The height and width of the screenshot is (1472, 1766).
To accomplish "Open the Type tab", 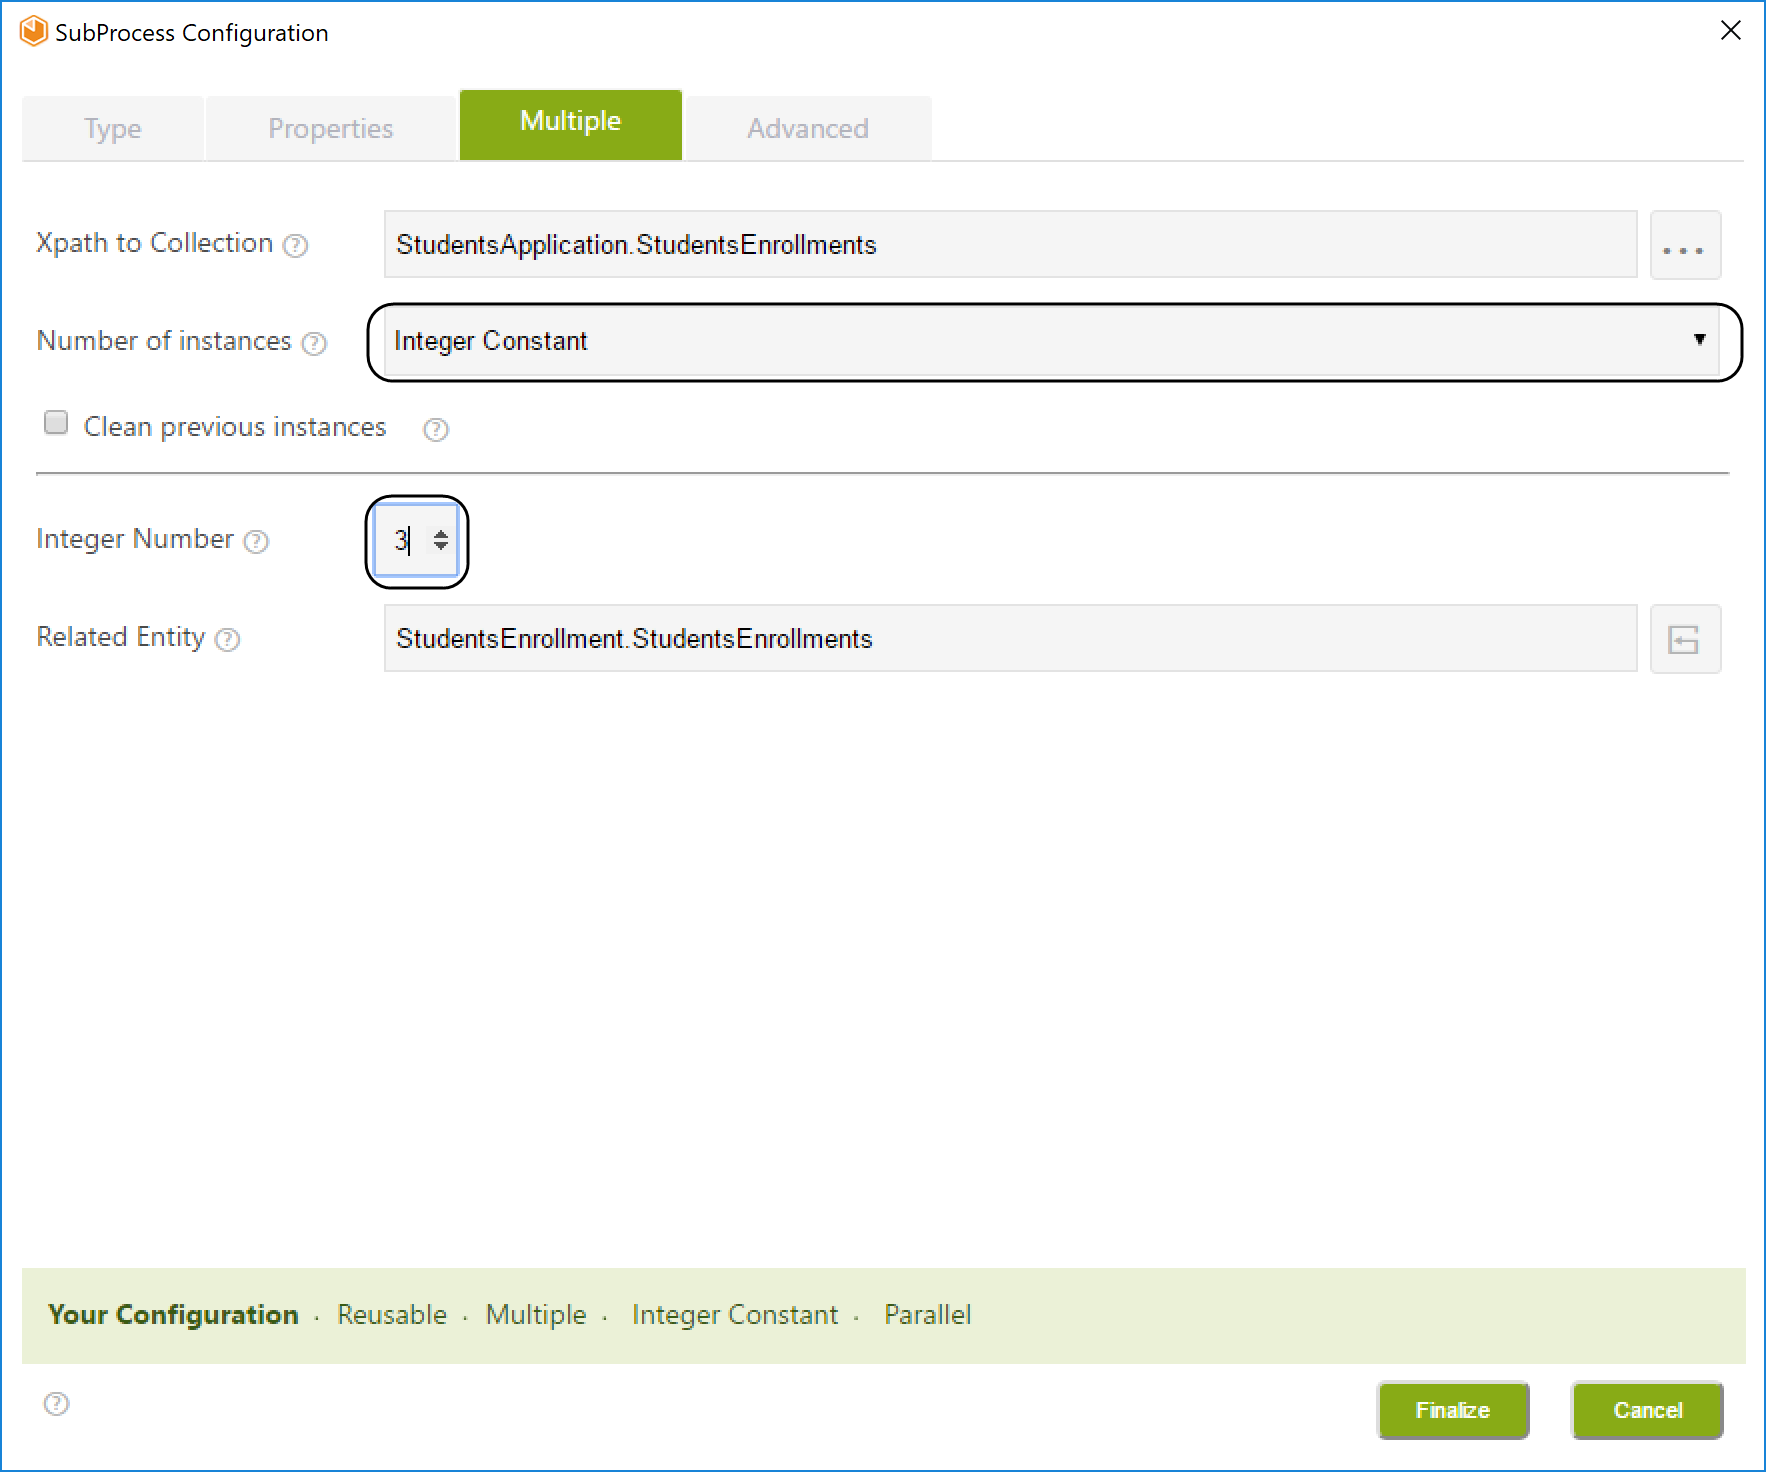I will [113, 128].
